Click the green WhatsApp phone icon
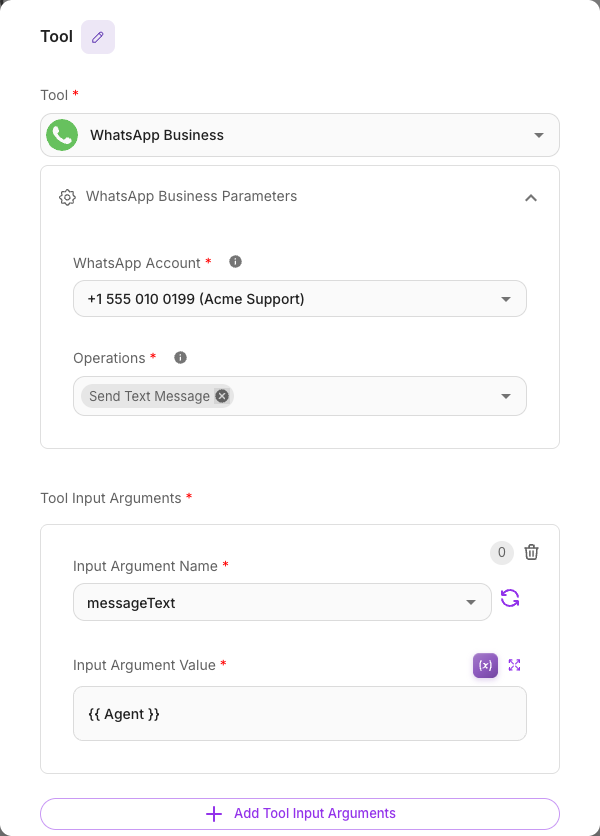The width and height of the screenshot is (600, 836). tap(62, 135)
